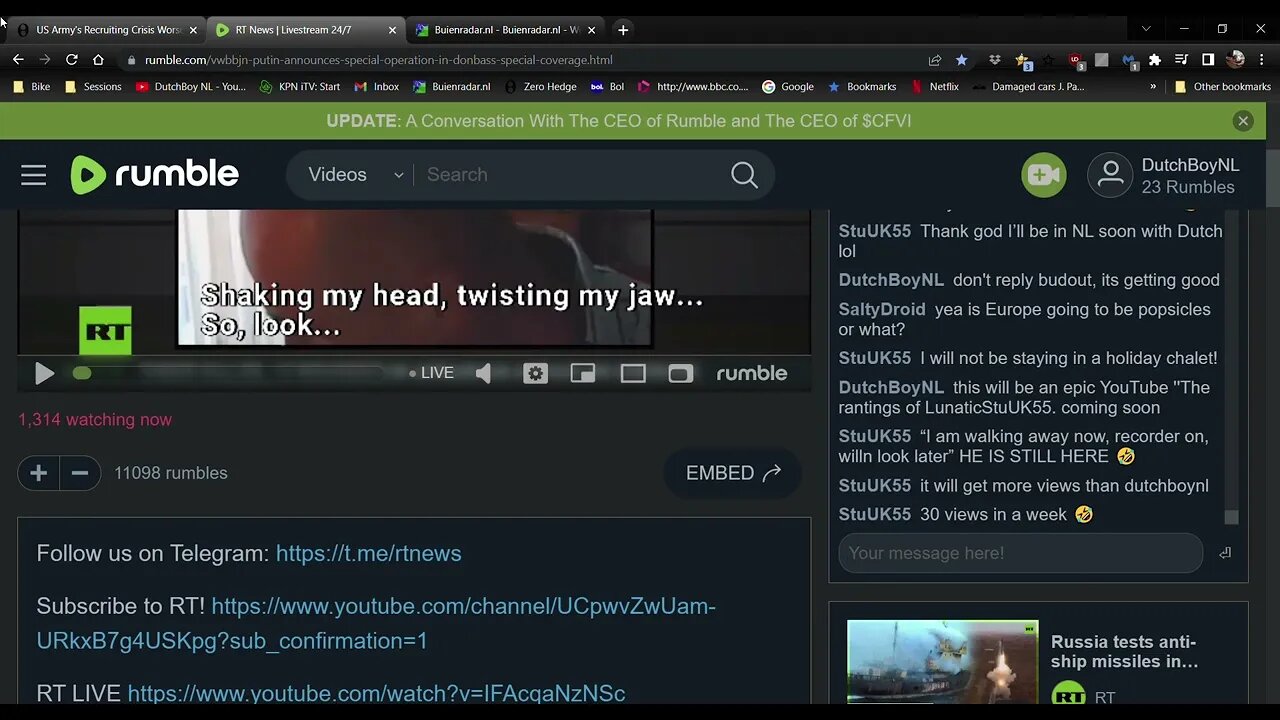Screen dimensions: 1280x720
Task: Toggle the bookmark star for this page
Action: click(x=961, y=60)
